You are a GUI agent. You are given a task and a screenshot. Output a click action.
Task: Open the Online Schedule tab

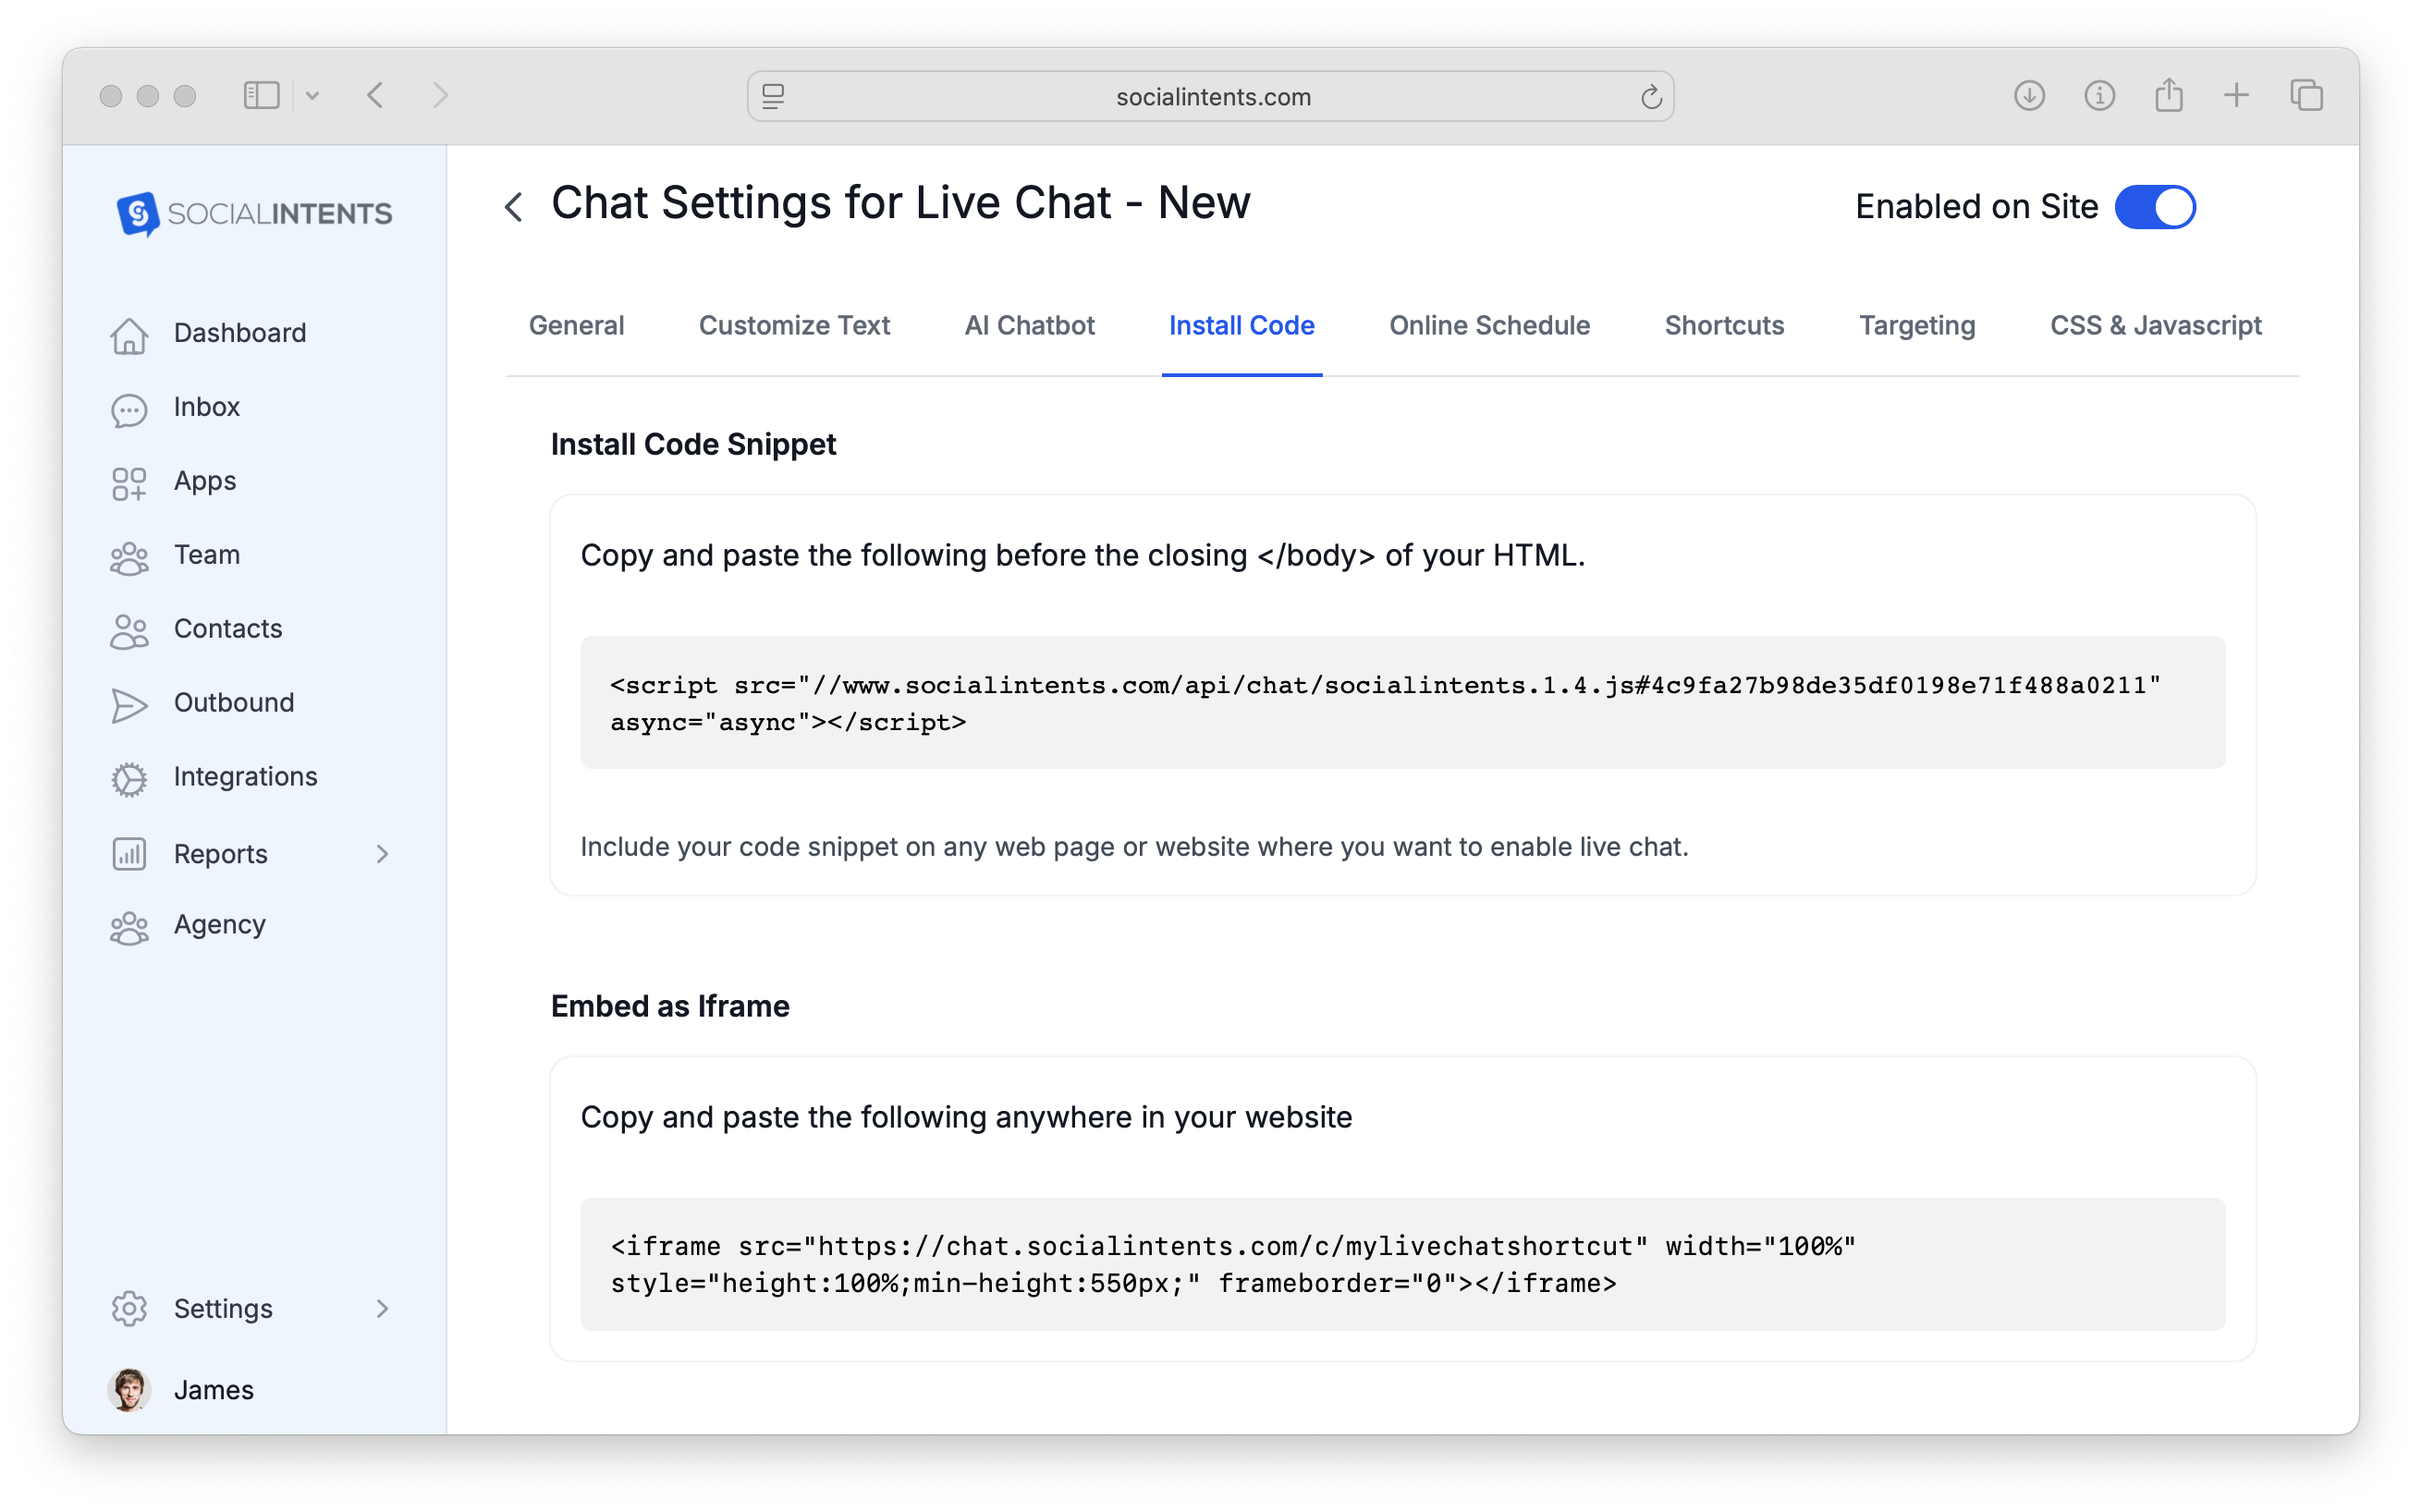click(x=1488, y=325)
